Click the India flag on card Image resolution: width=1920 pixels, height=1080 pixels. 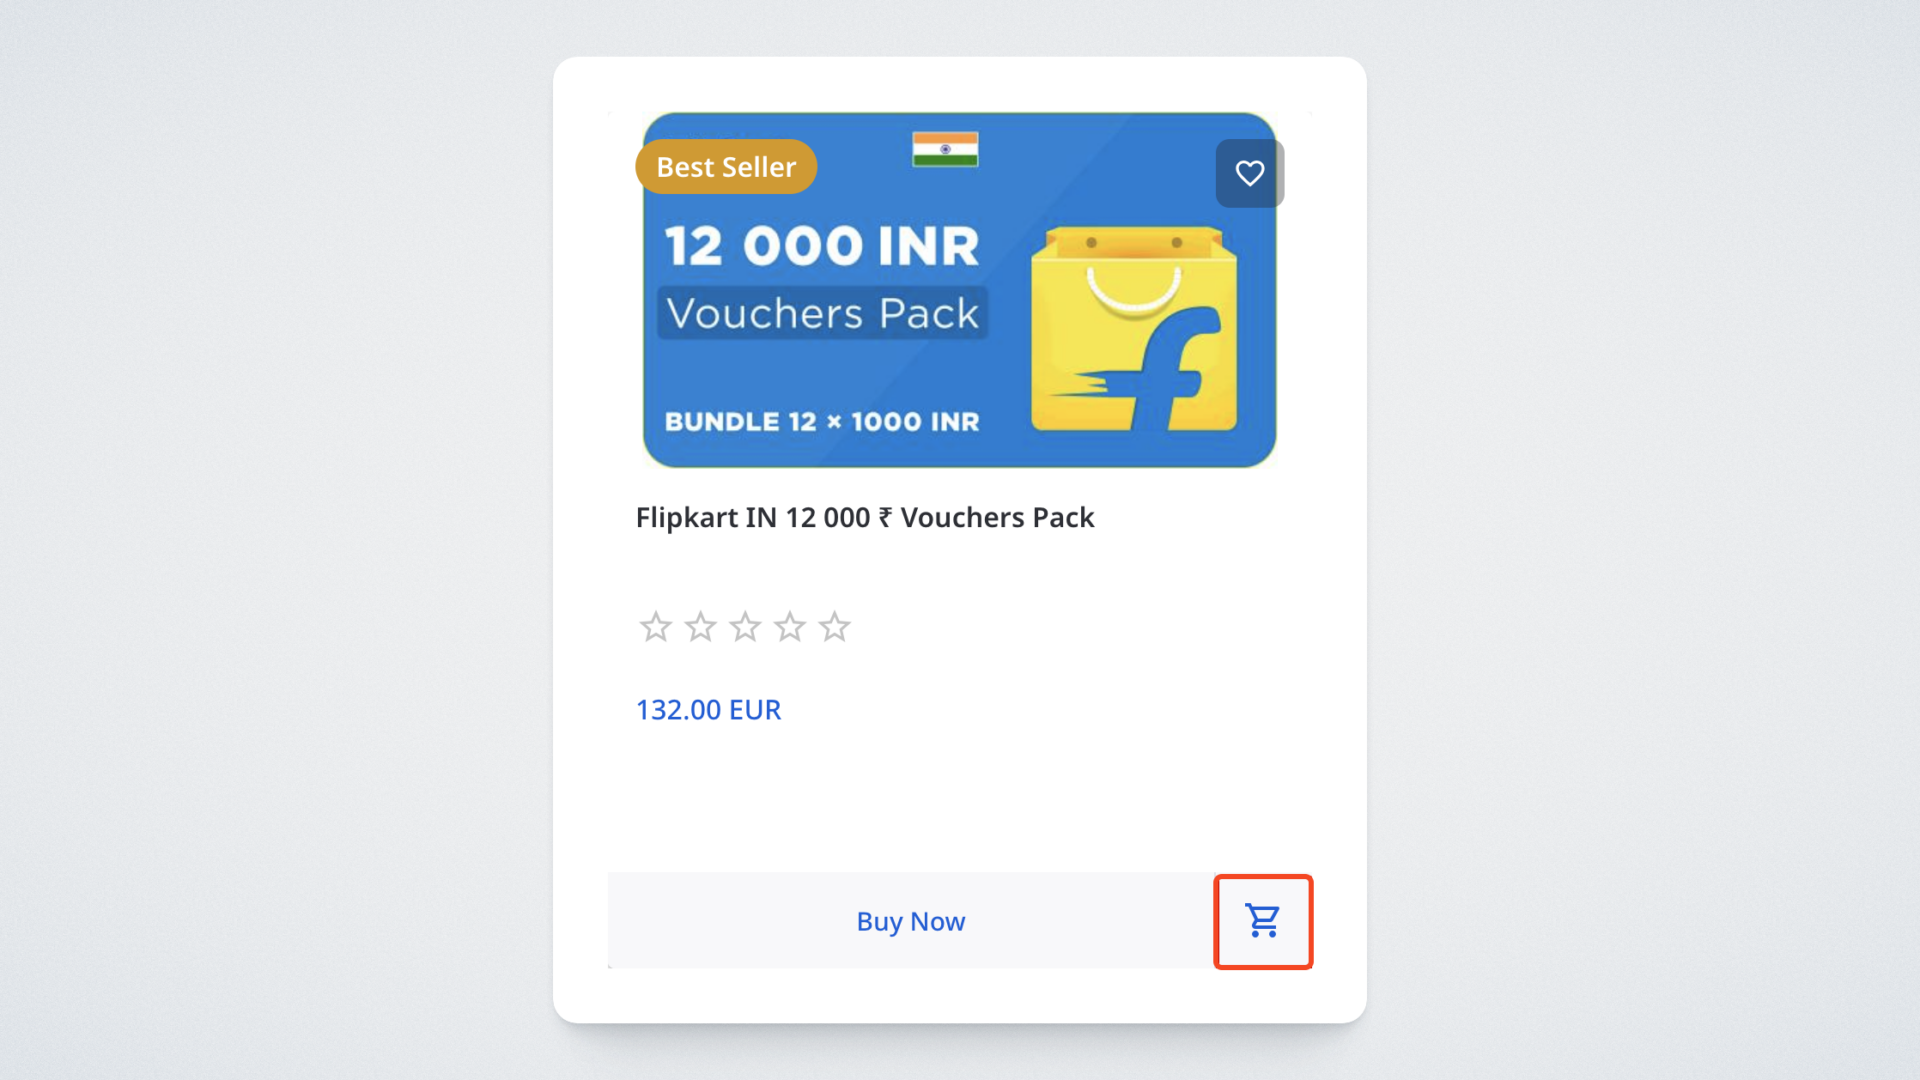tap(945, 149)
